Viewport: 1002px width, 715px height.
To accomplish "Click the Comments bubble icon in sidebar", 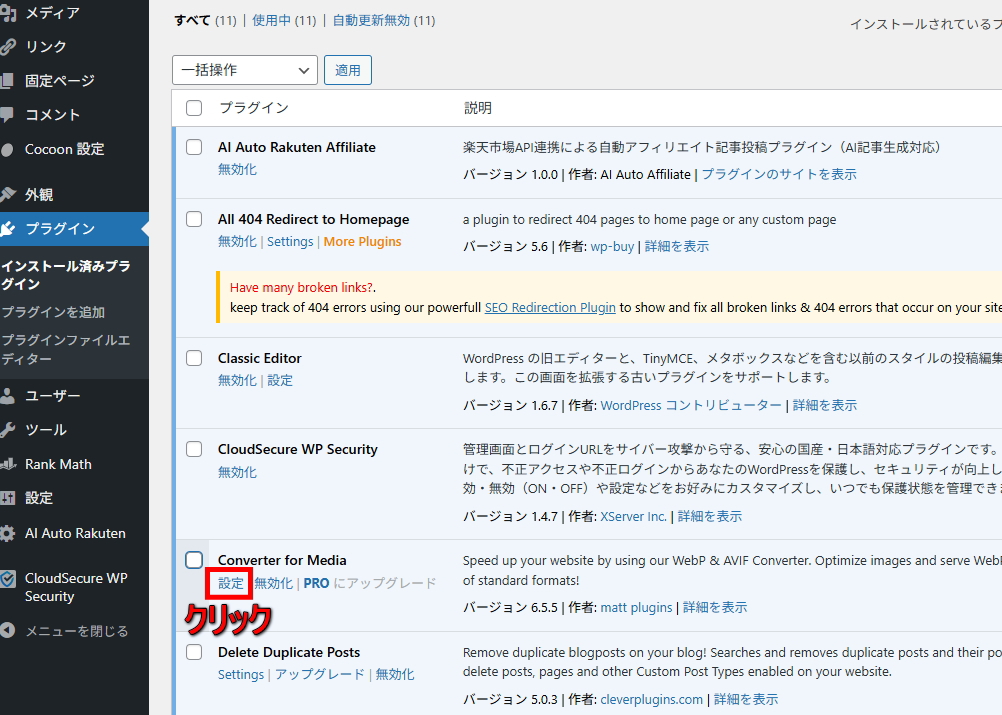I will [8, 115].
